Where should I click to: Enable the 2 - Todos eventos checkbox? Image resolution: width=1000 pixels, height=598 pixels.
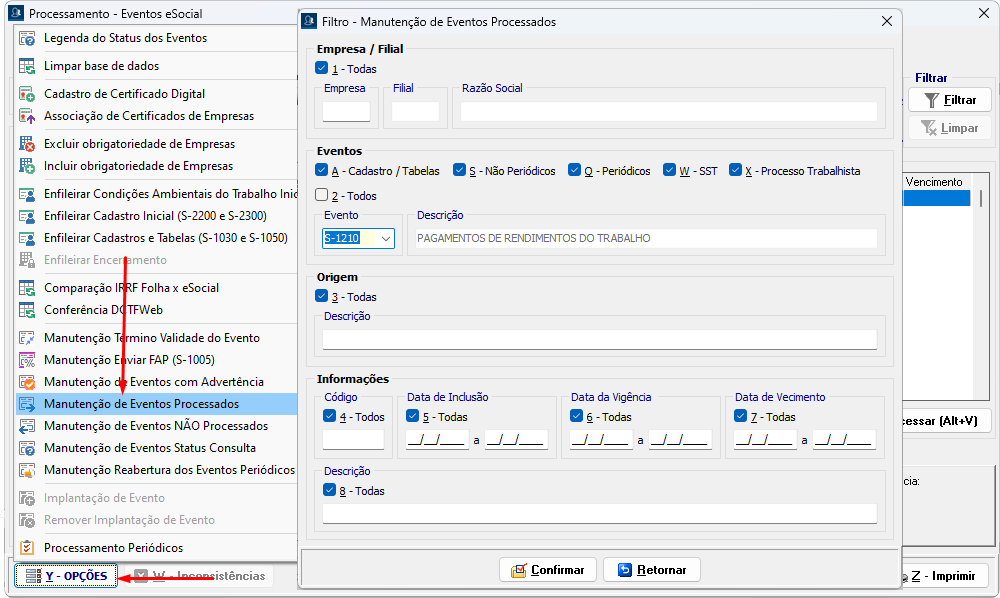pyautogui.click(x=322, y=196)
